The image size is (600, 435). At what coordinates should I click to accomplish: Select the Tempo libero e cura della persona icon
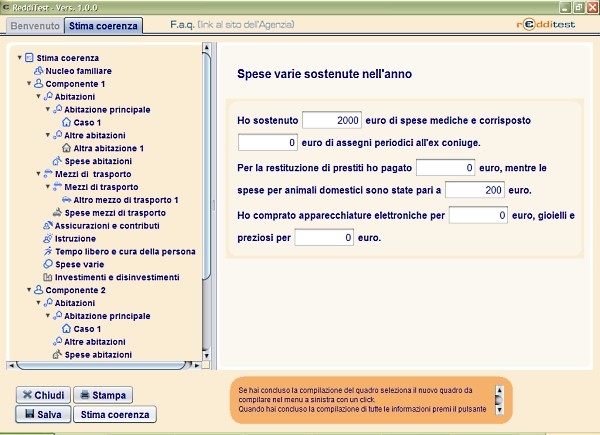coord(48,251)
